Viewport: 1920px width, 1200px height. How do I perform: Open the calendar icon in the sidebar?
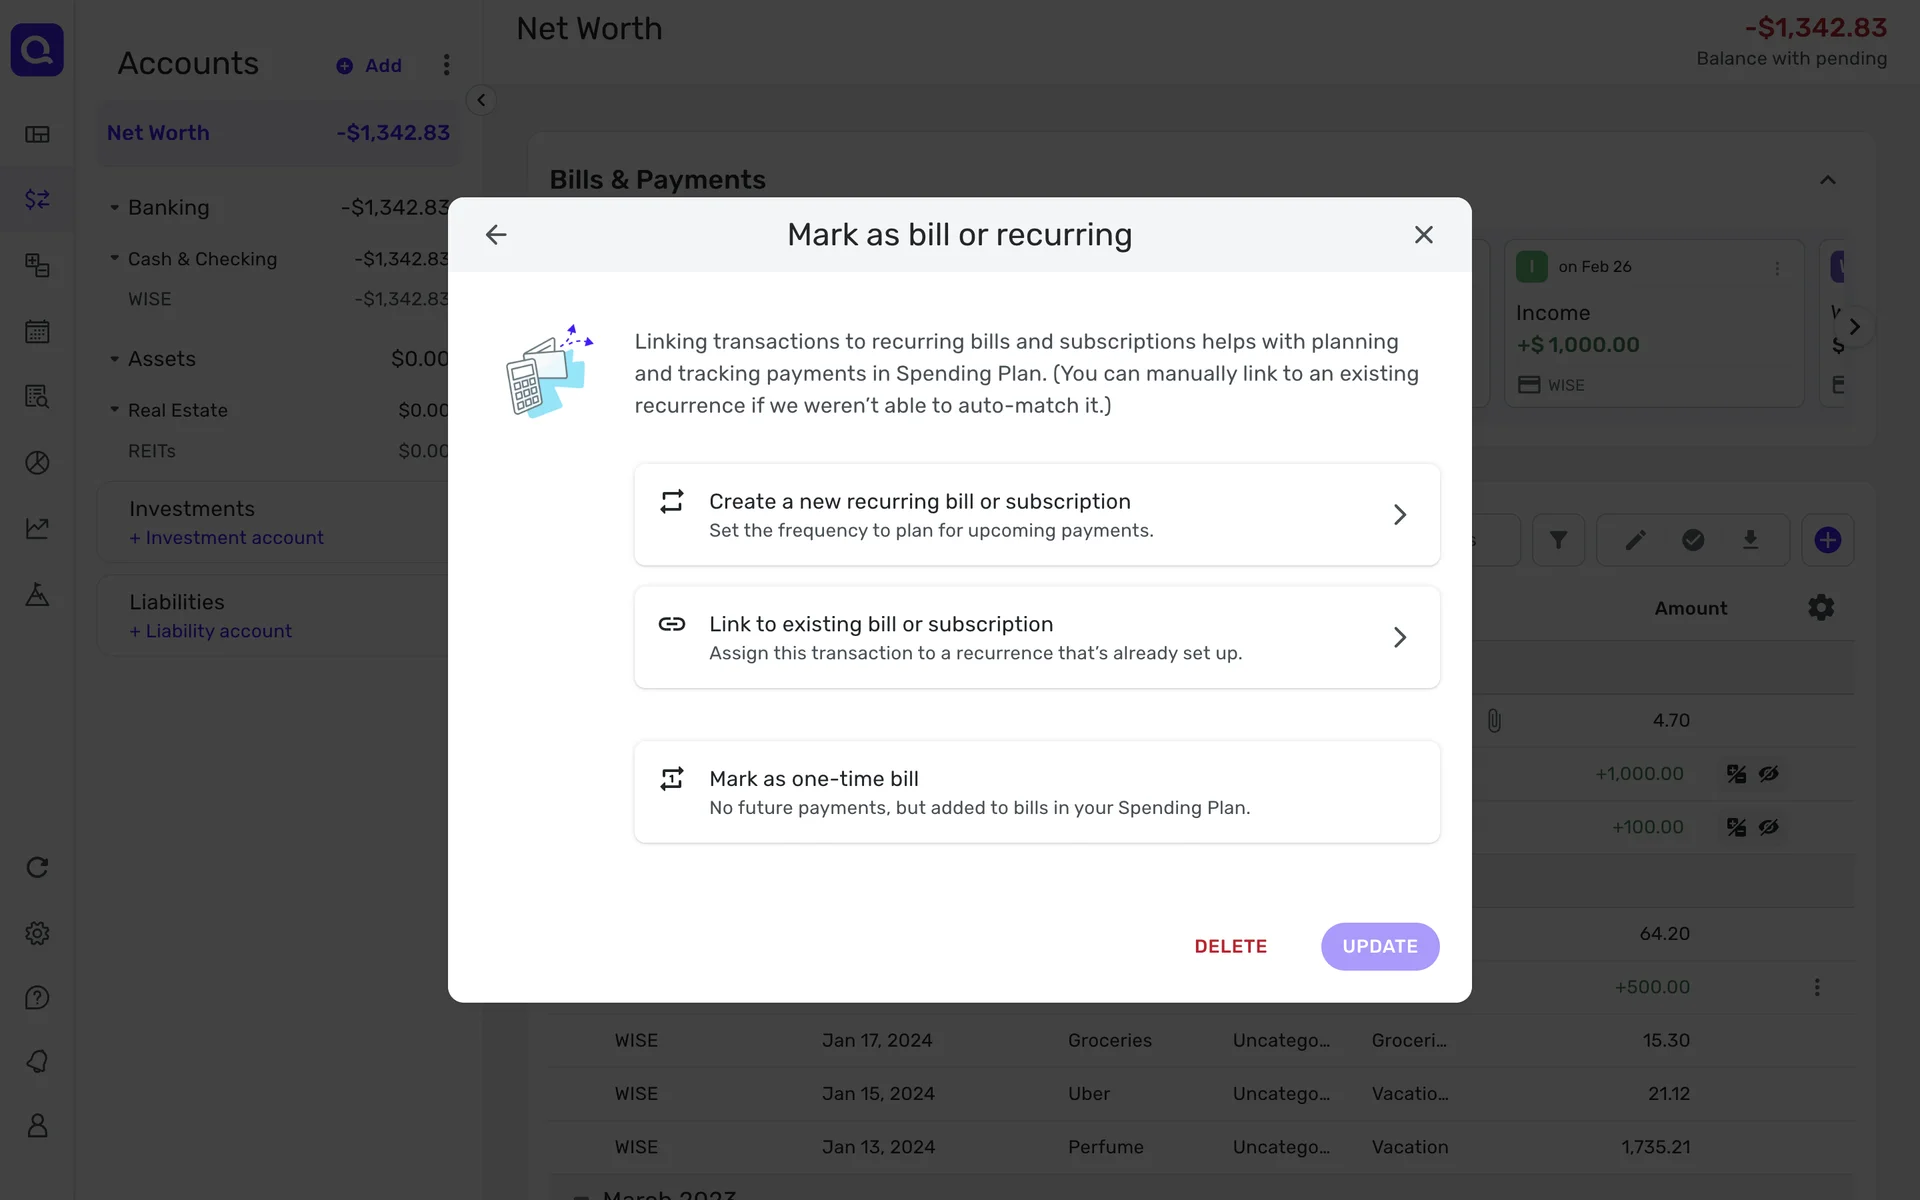37,332
